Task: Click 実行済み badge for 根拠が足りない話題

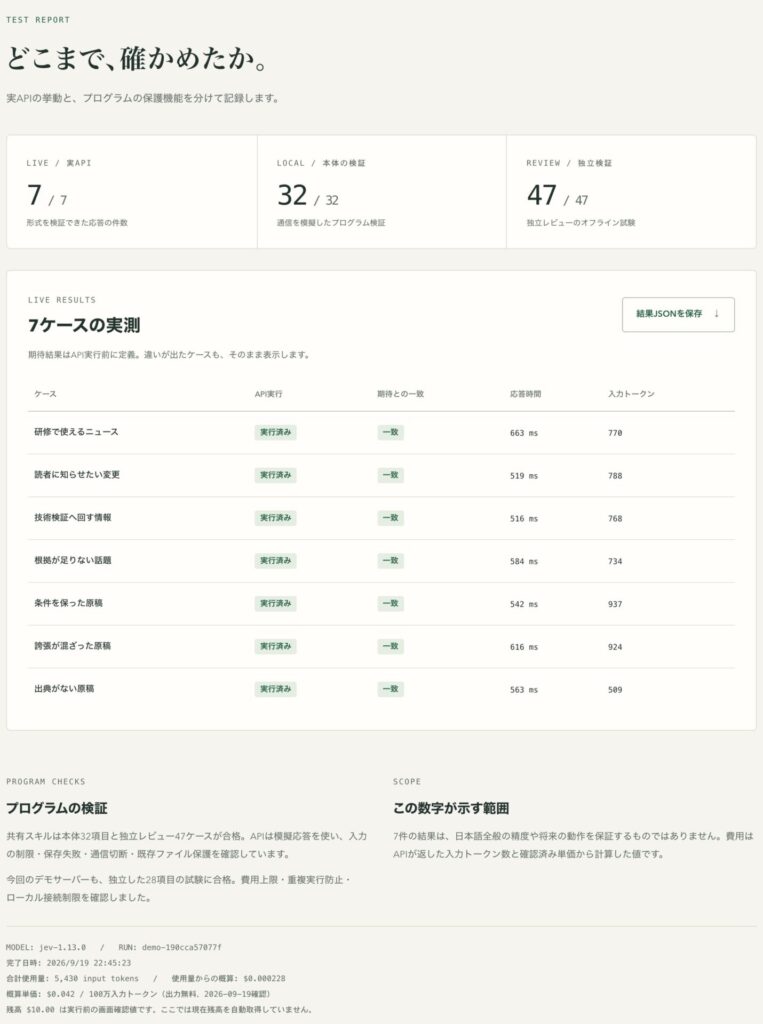Action: click(275, 560)
